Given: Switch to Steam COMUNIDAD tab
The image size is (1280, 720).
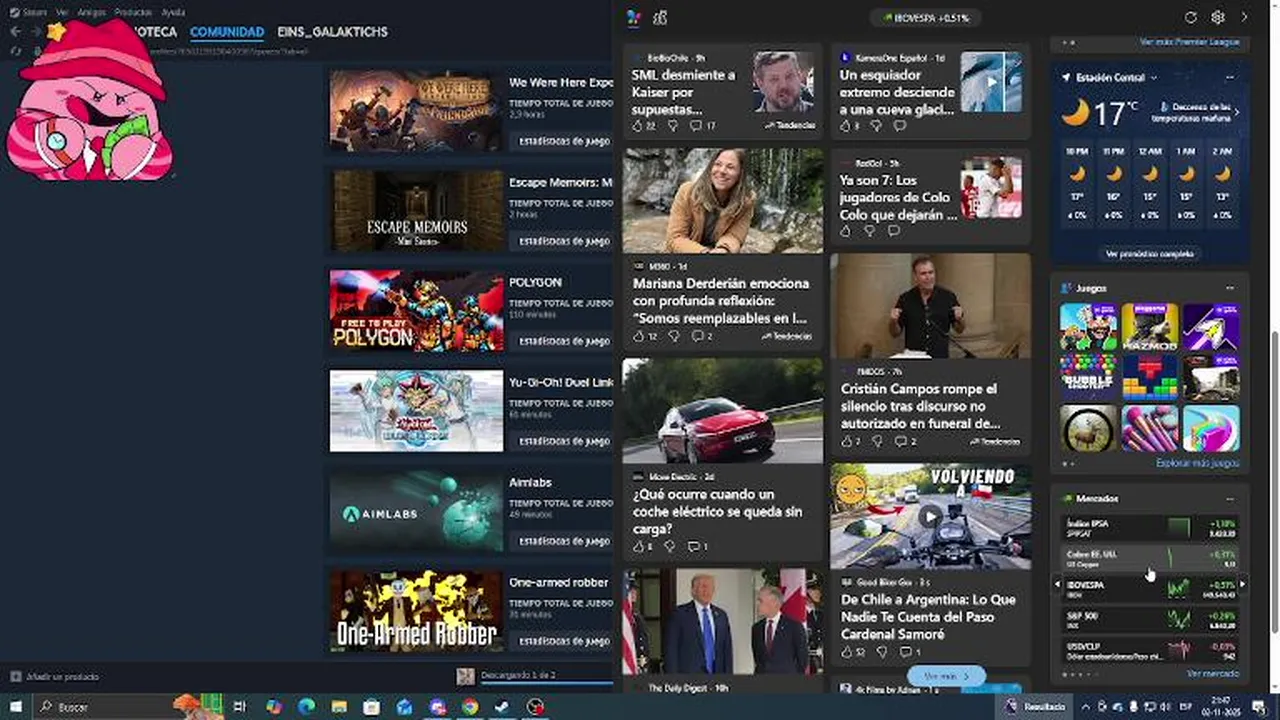Looking at the screenshot, I should pyautogui.click(x=227, y=32).
